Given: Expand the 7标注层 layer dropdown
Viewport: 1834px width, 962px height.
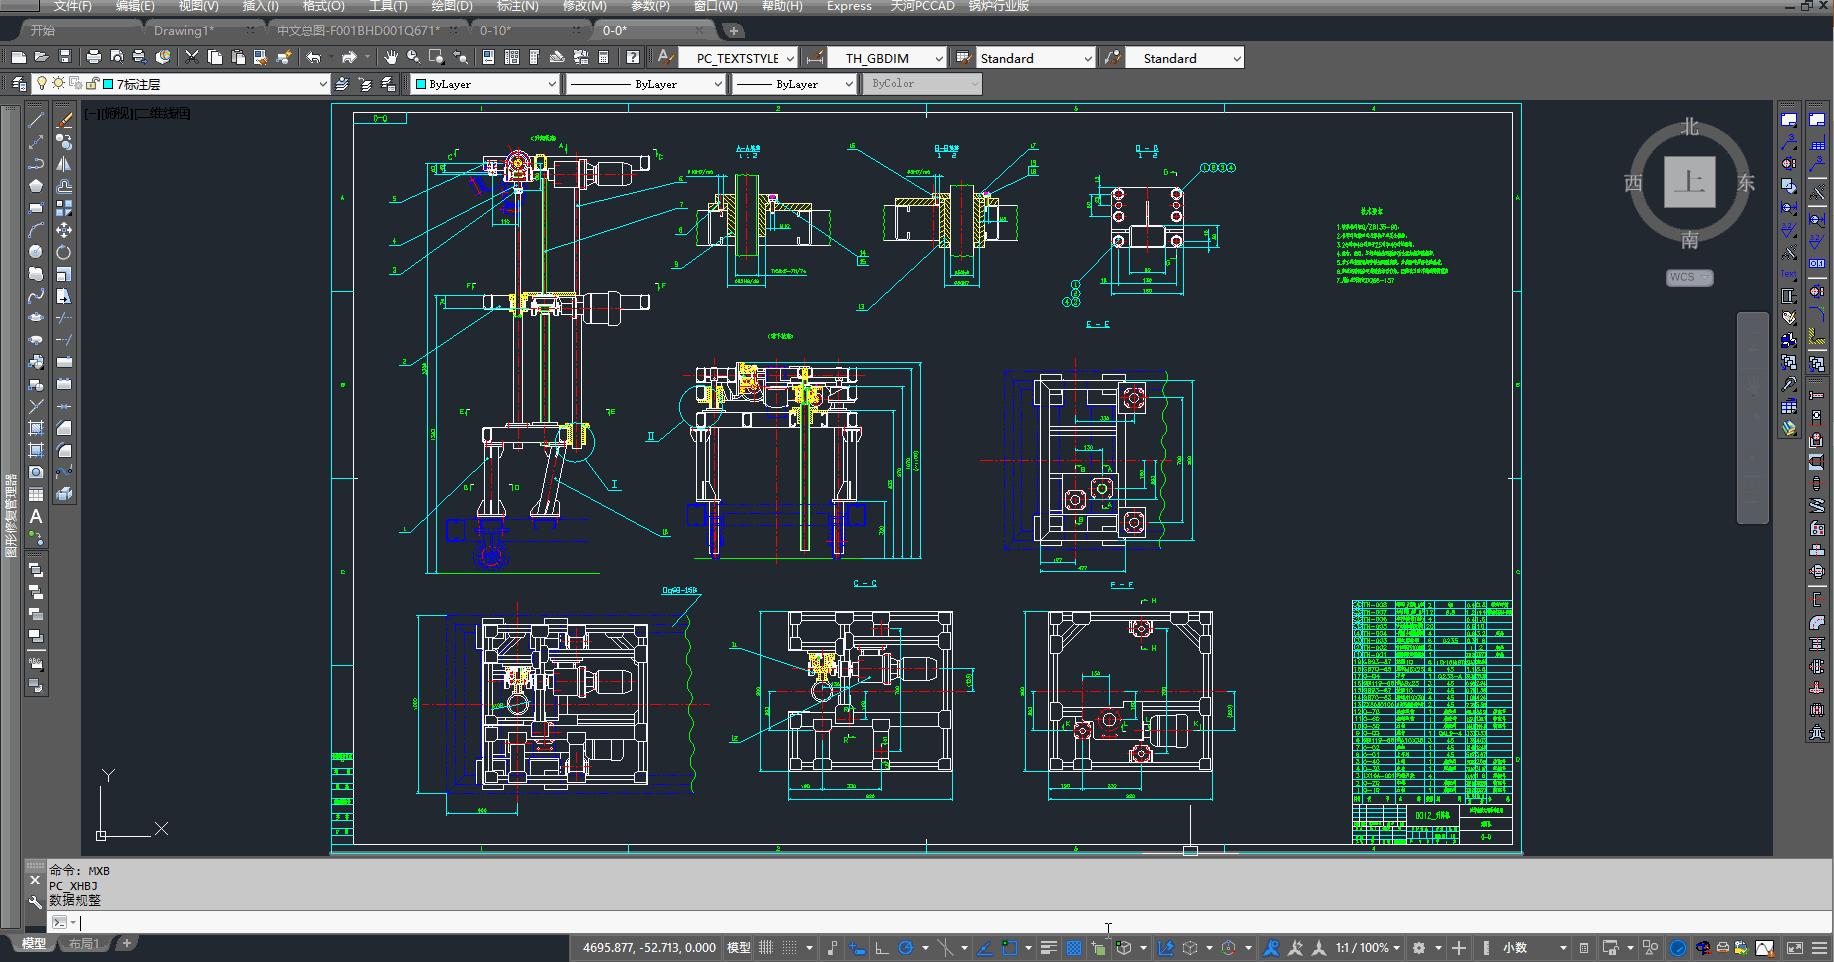Looking at the screenshot, I should coord(322,85).
